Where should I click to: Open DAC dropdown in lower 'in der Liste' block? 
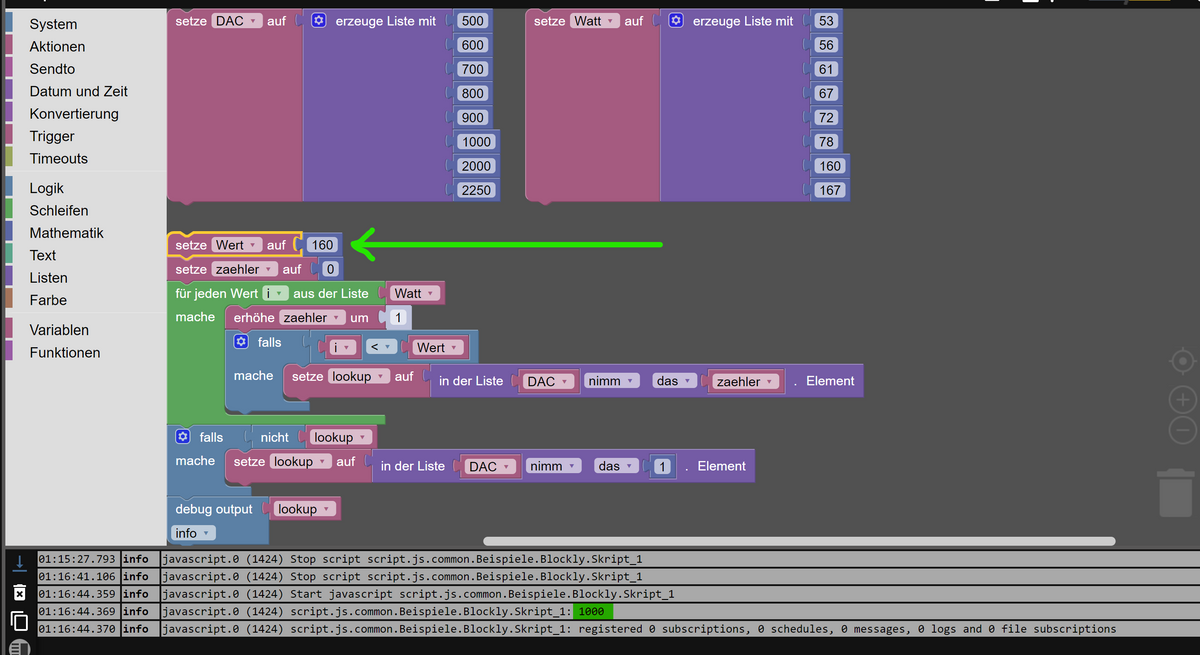[490, 466]
